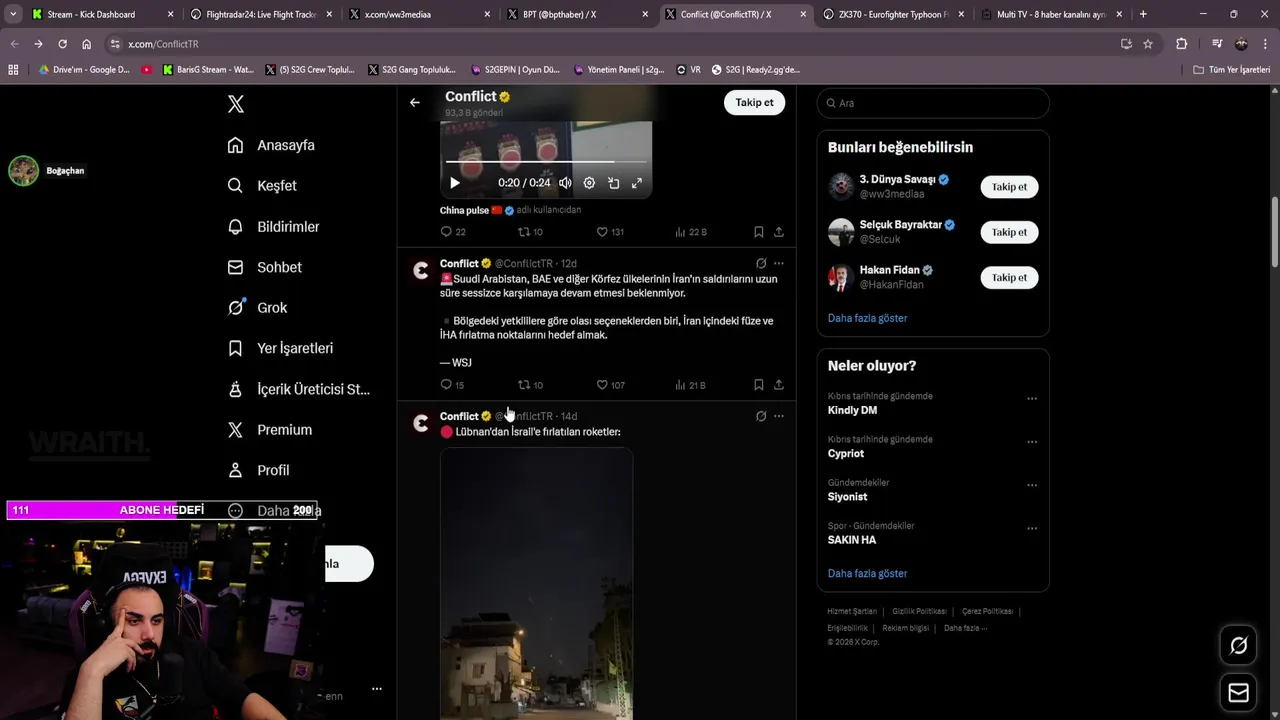This screenshot has width=1280, height=720.
Task: Seek on the video progress bar
Action: coord(546,161)
